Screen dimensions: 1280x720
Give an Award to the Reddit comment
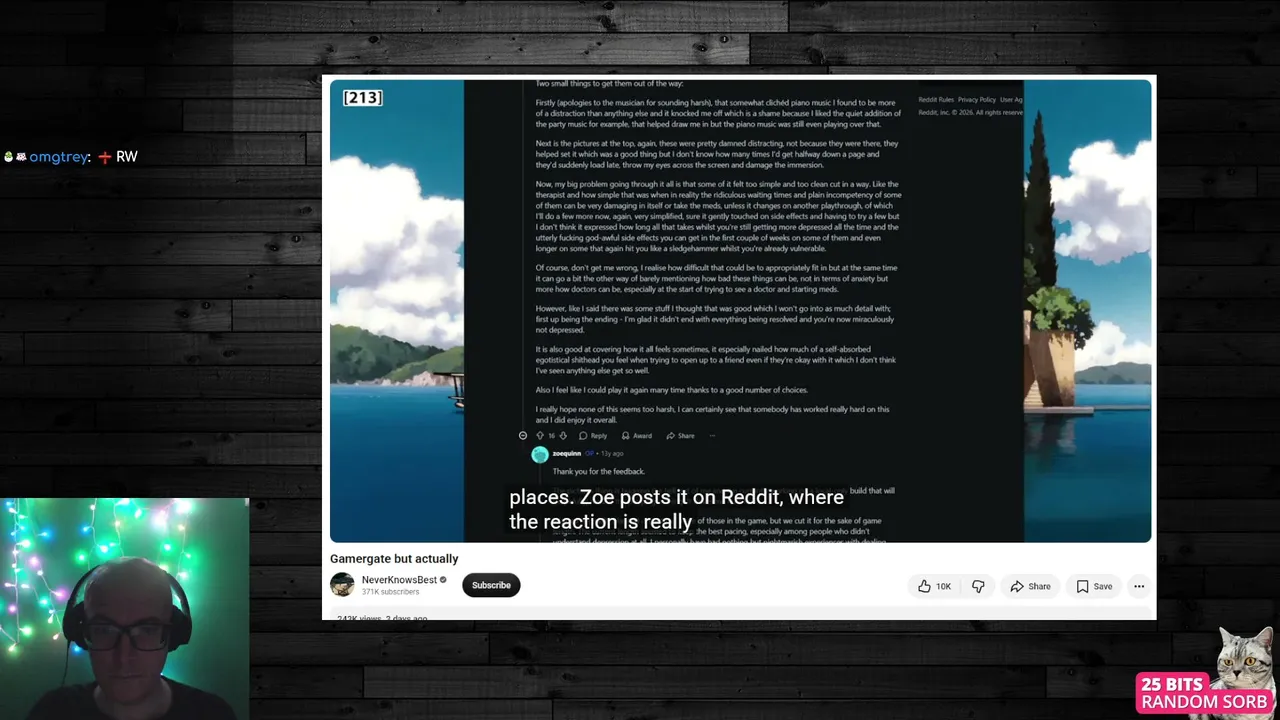637,436
